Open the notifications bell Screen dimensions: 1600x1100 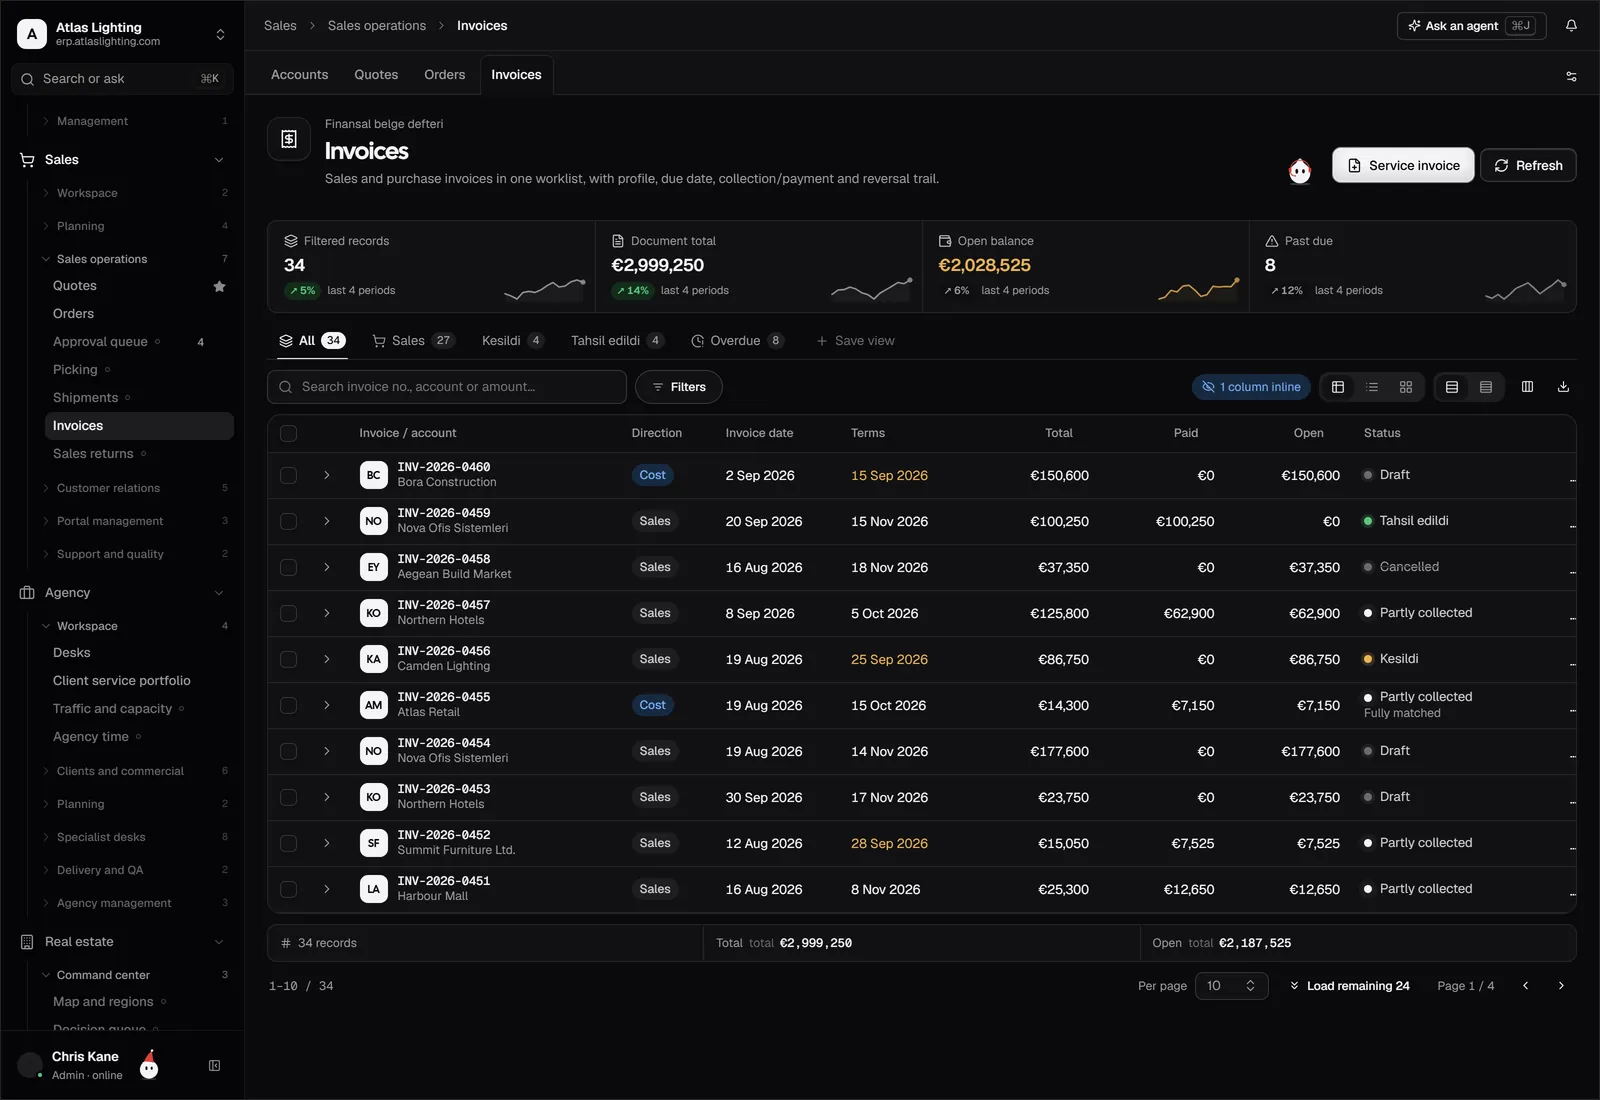(1571, 26)
